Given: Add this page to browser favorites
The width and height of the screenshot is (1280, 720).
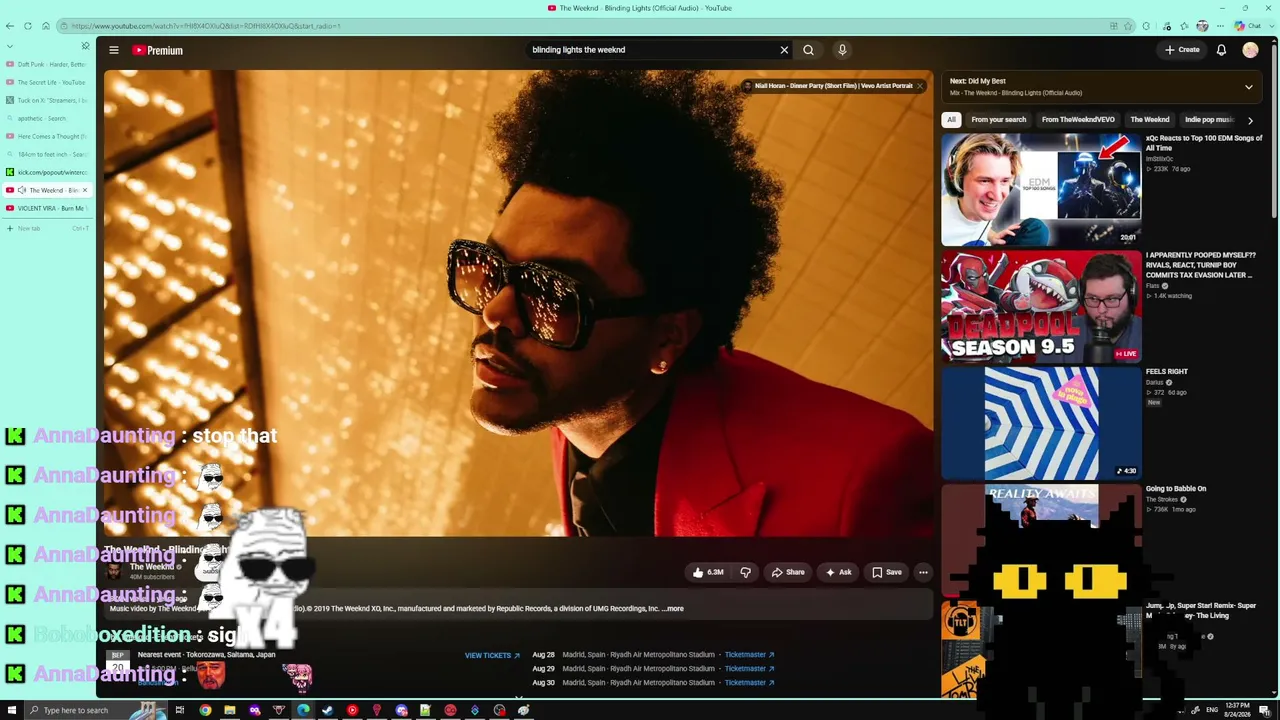Looking at the screenshot, I should point(1129,26).
